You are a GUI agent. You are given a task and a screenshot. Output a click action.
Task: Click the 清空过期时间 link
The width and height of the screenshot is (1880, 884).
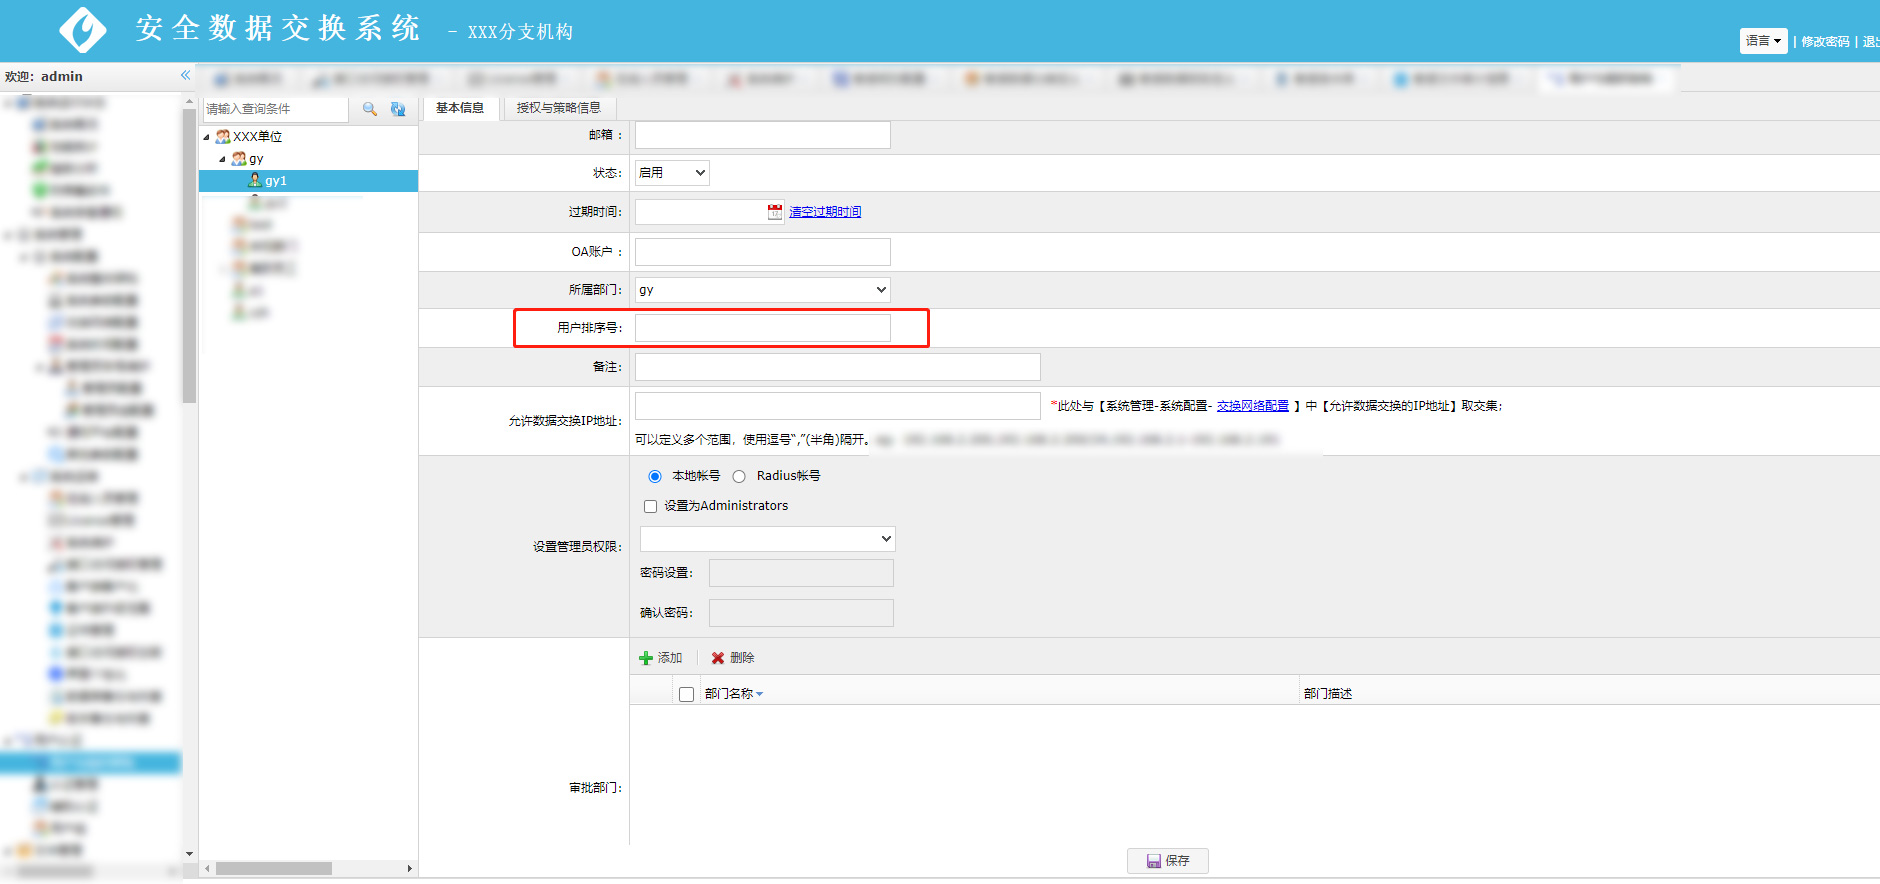click(825, 212)
